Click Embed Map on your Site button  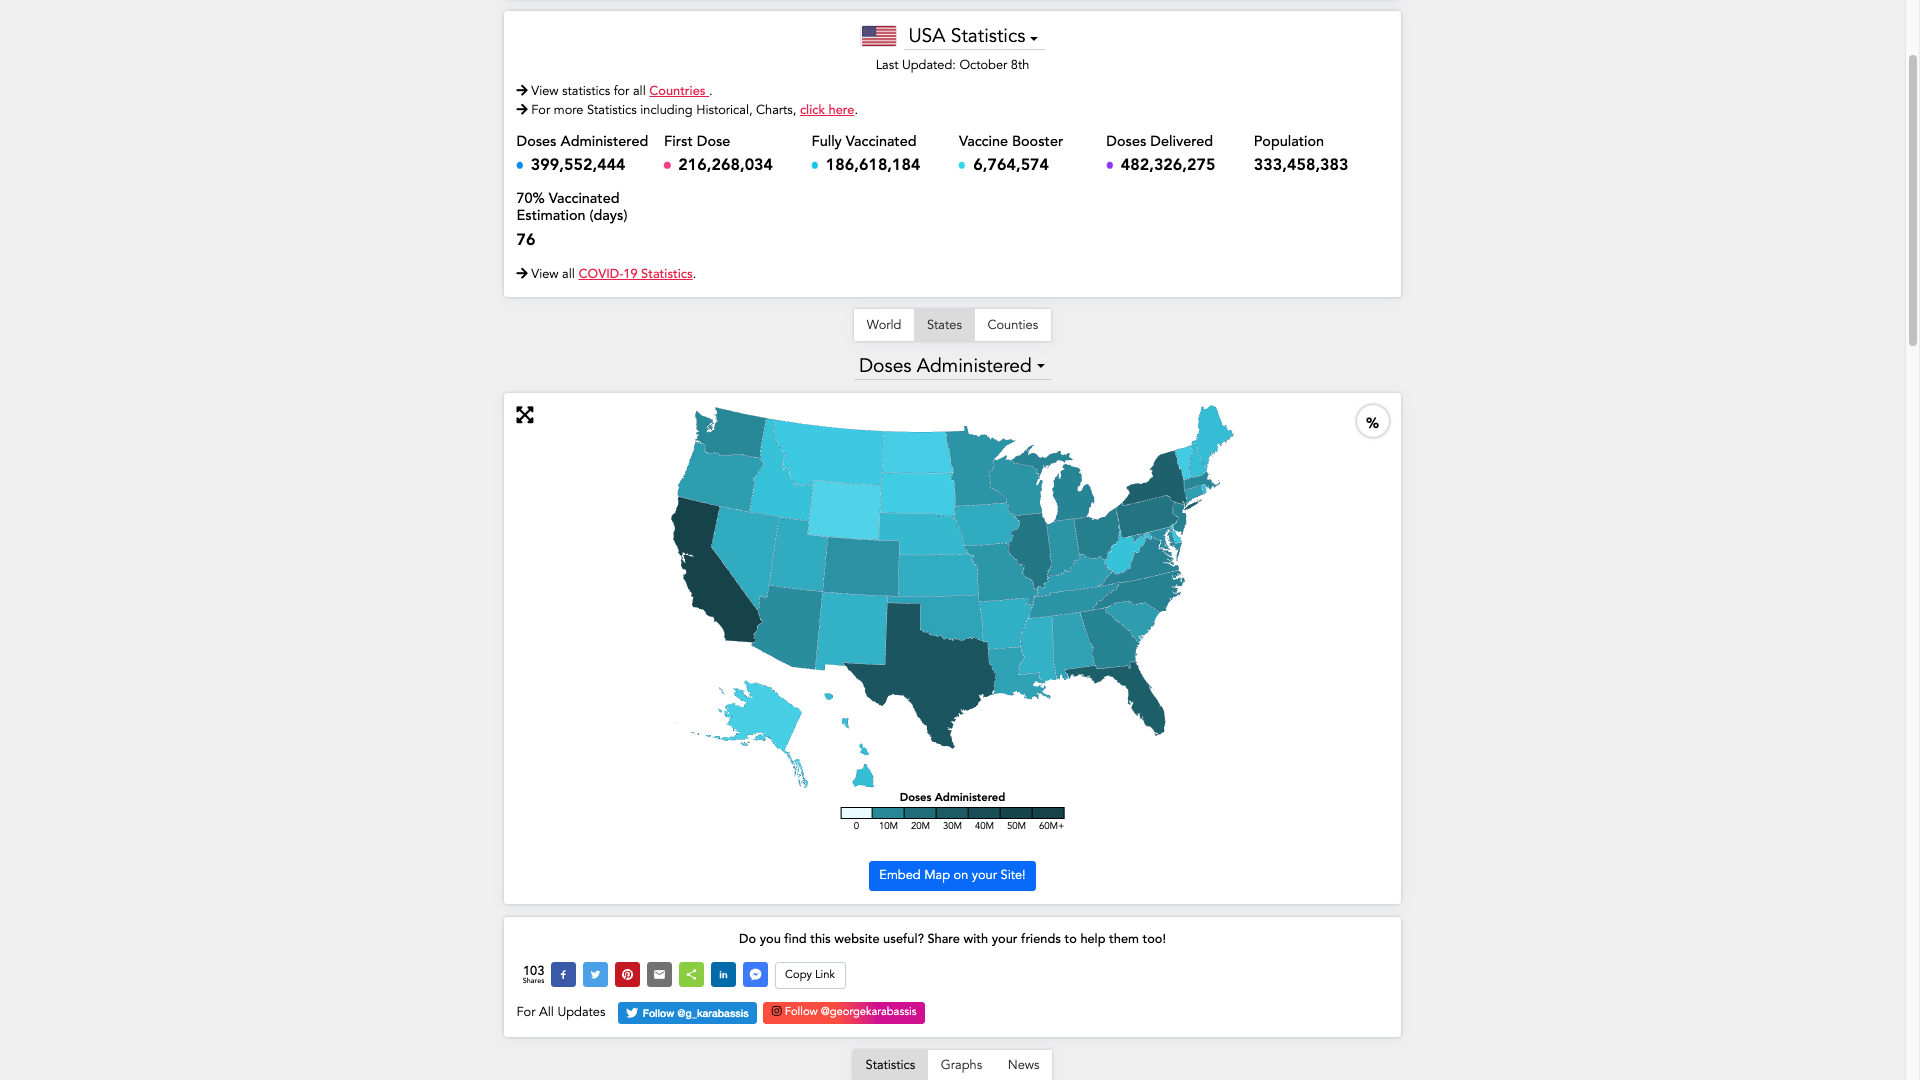click(x=952, y=875)
